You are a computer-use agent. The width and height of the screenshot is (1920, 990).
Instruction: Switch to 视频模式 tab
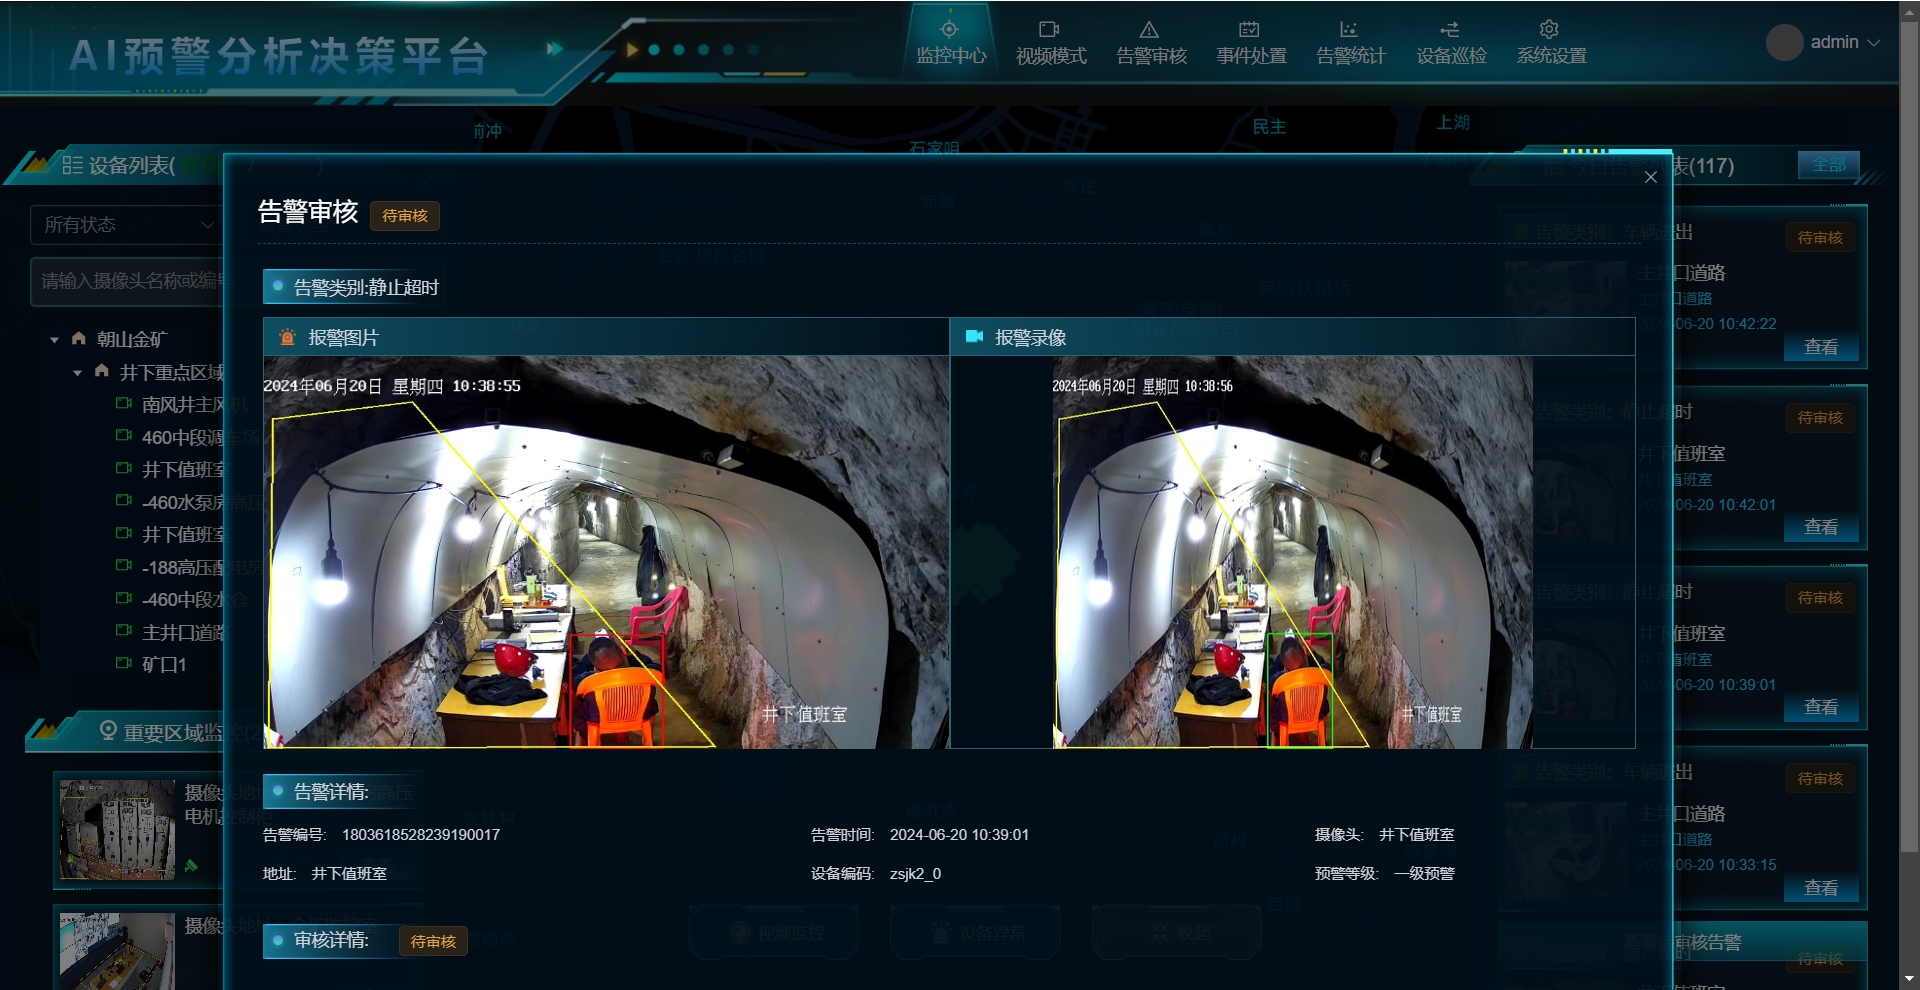point(1050,42)
